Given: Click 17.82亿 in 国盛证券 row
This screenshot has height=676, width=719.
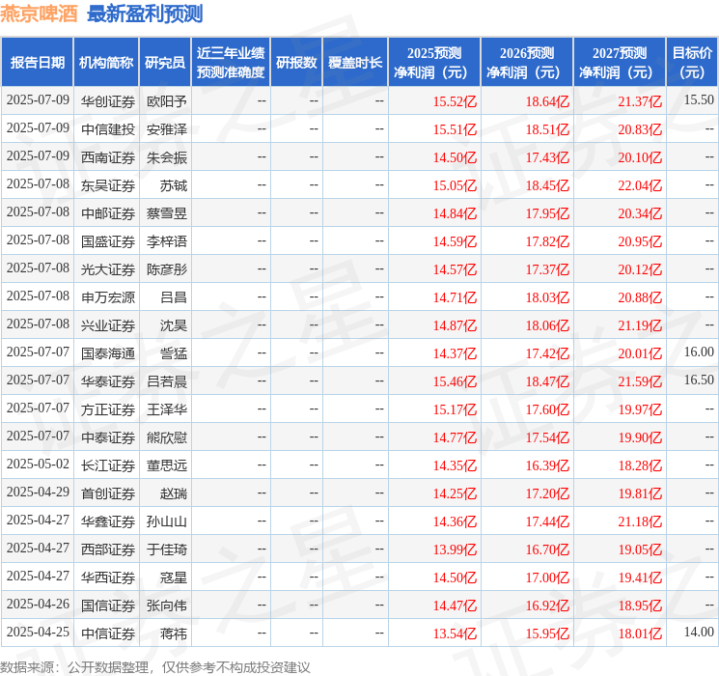Looking at the screenshot, I should pos(548,241).
